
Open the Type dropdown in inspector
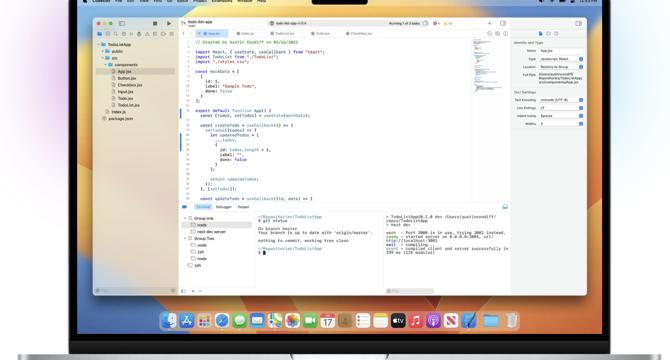pos(561,59)
